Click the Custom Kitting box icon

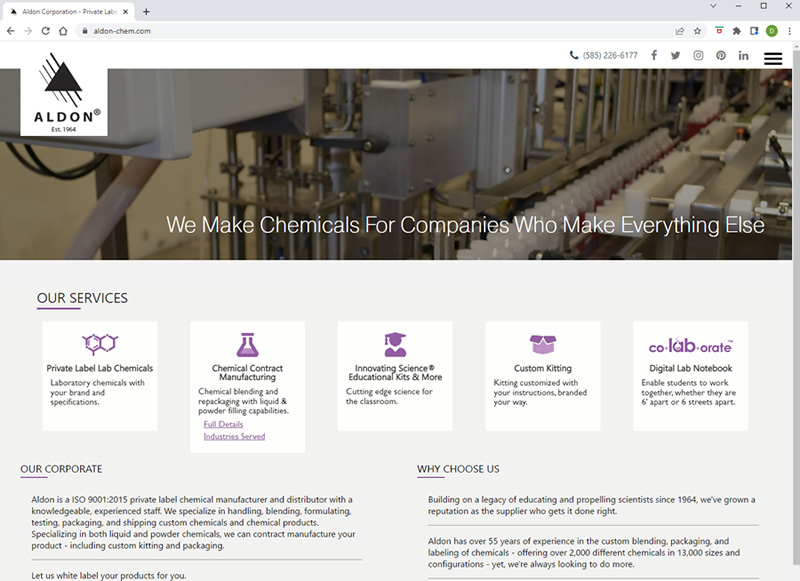pos(543,344)
